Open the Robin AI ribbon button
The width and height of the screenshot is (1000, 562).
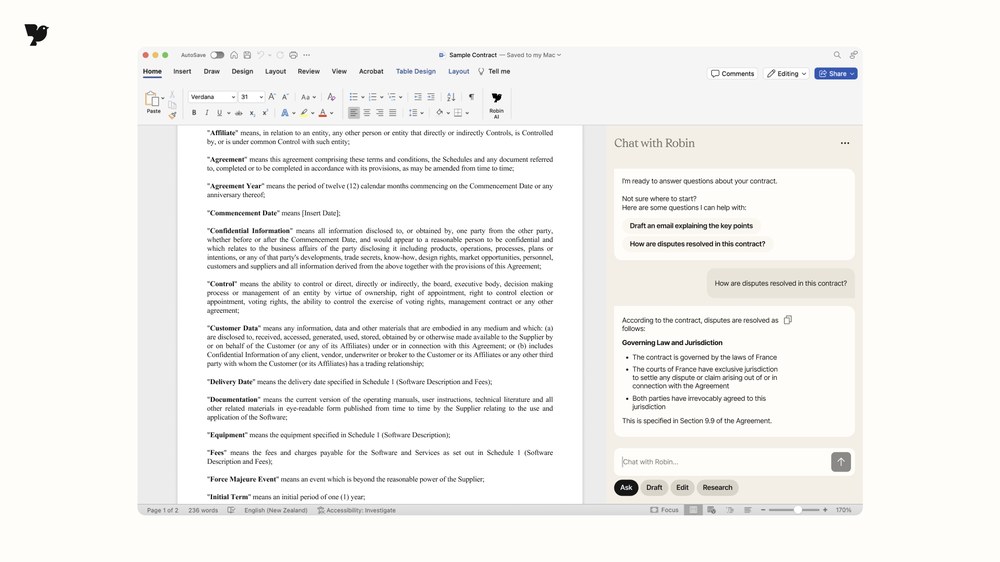(496, 105)
